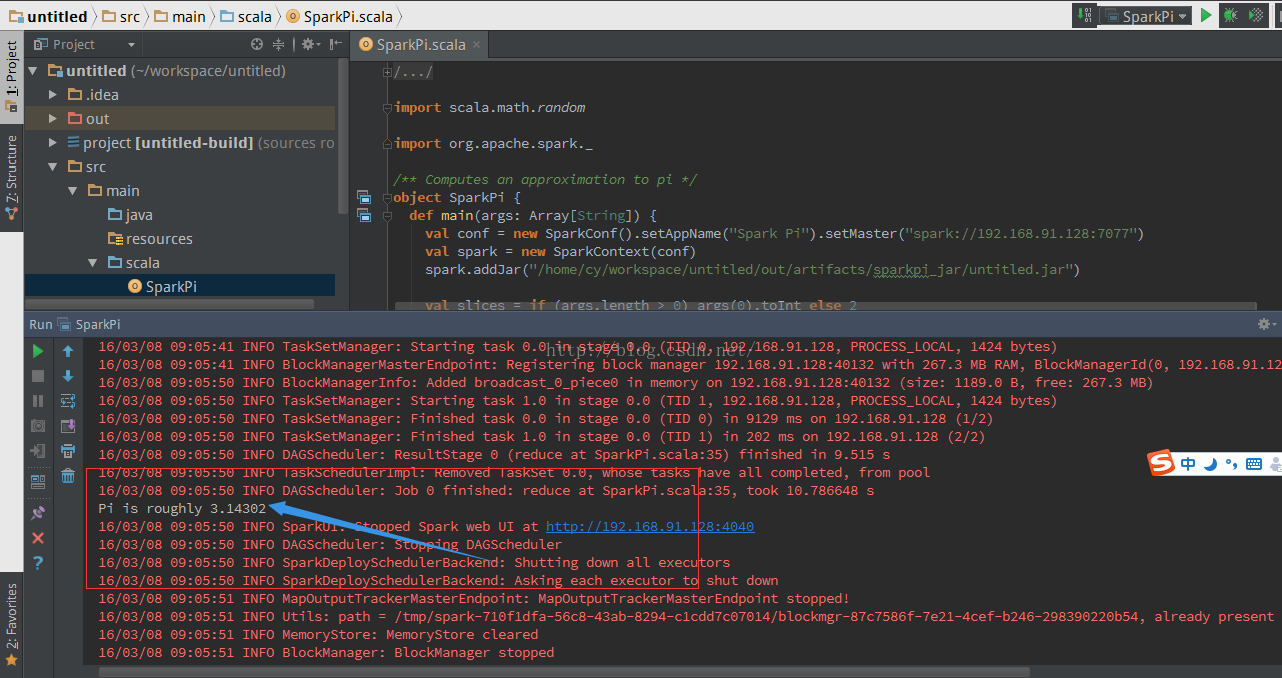Clear all console output with trash icon

click(68, 476)
